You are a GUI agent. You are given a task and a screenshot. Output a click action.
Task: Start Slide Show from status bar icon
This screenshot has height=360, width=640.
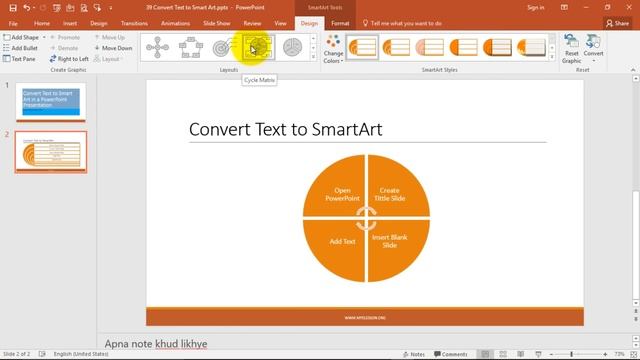538,354
